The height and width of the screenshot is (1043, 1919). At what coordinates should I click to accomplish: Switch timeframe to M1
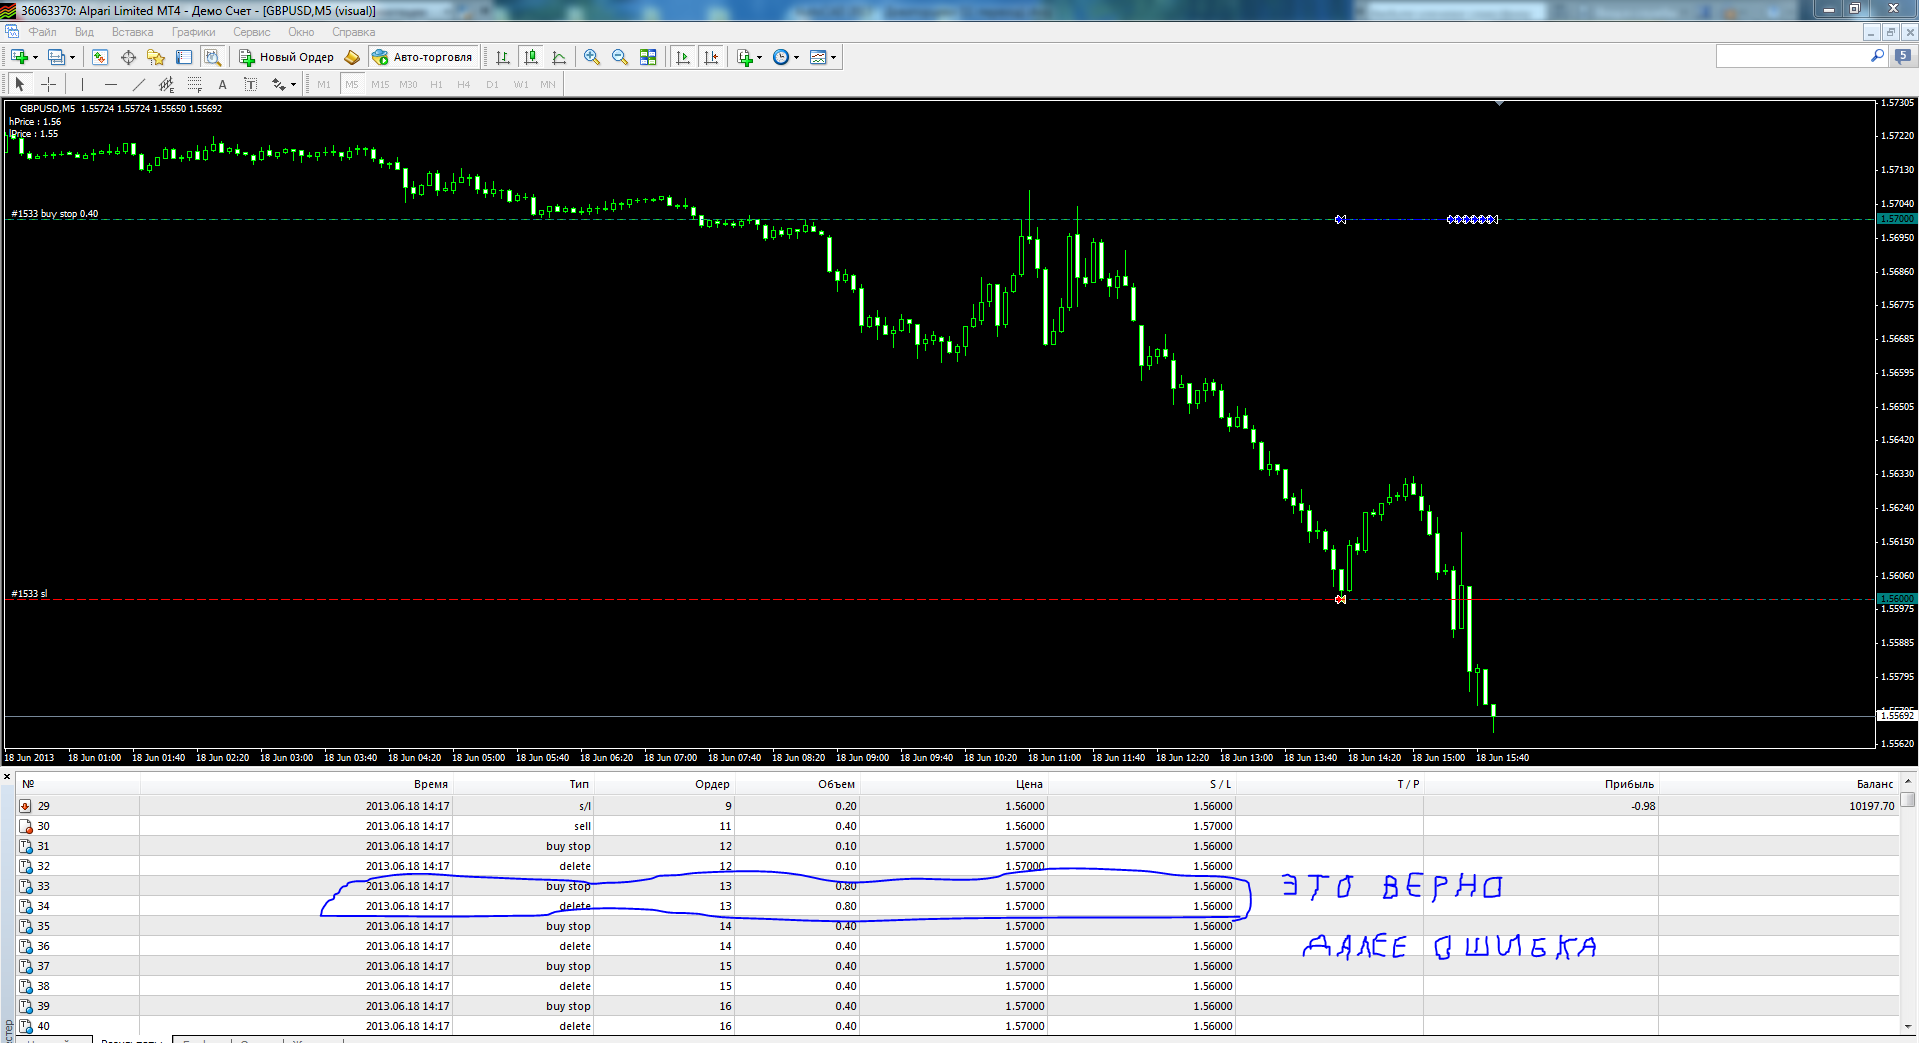point(324,84)
